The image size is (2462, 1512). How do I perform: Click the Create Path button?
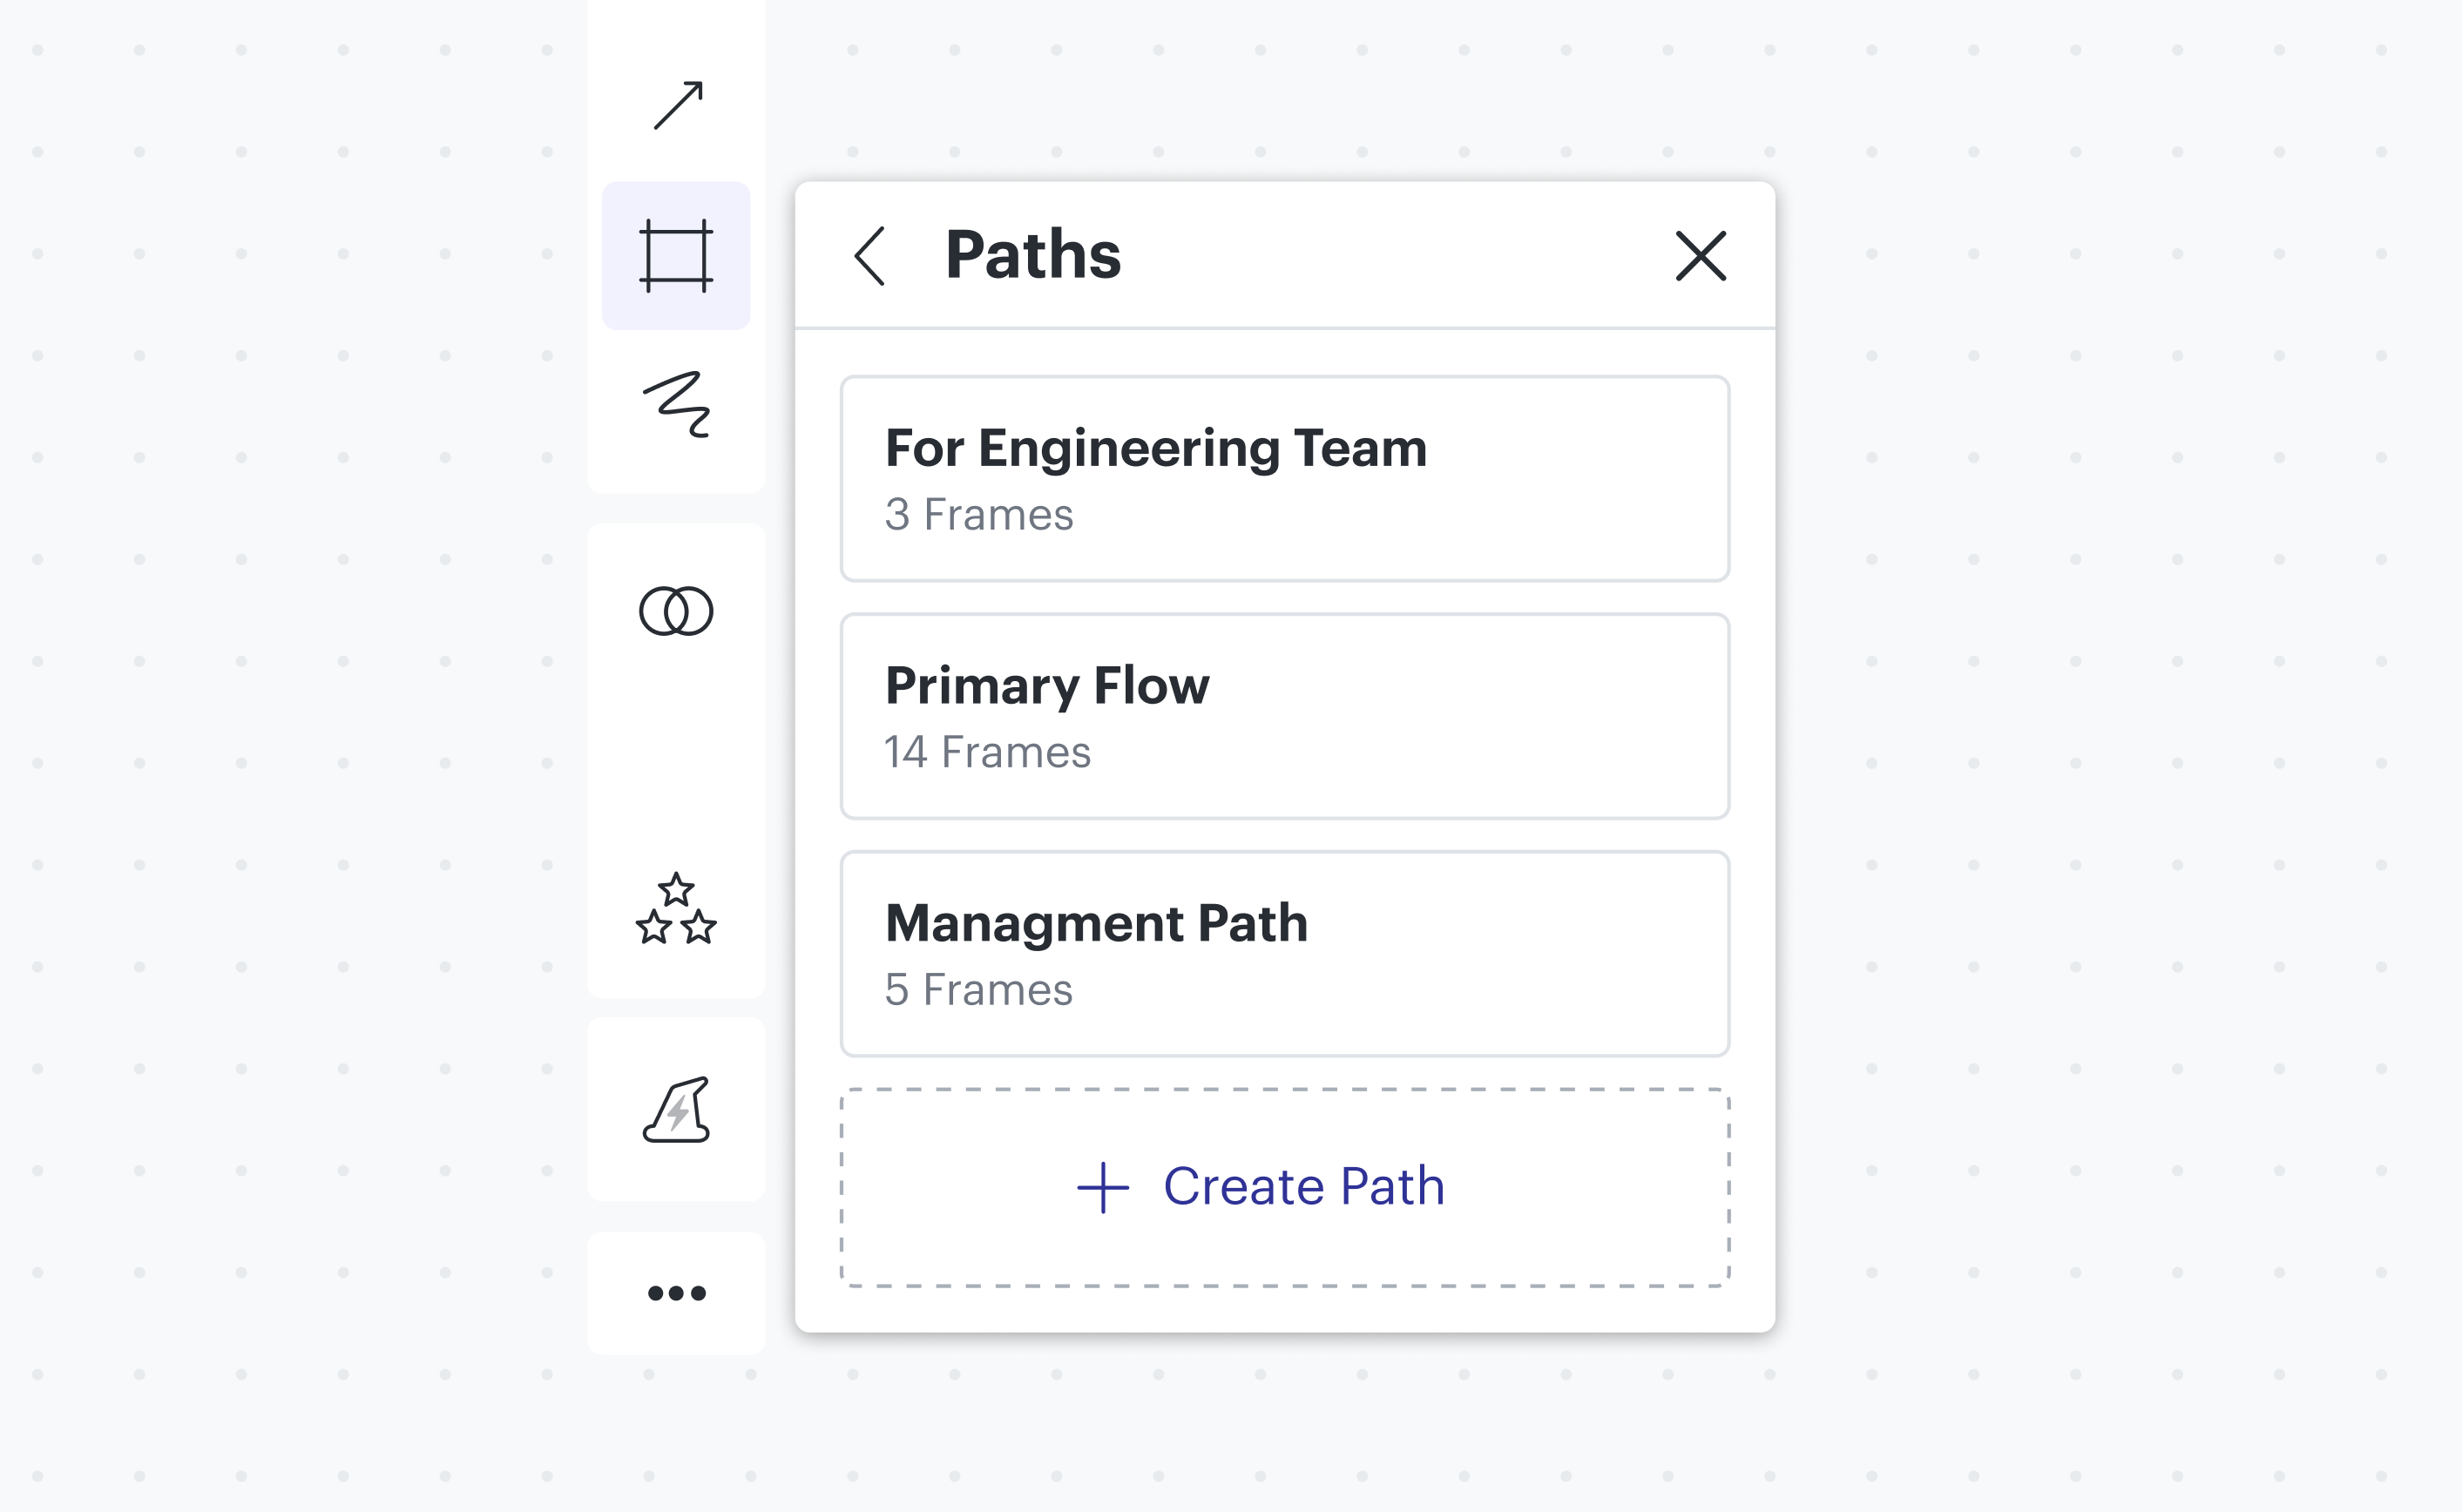(x=1284, y=1187)
